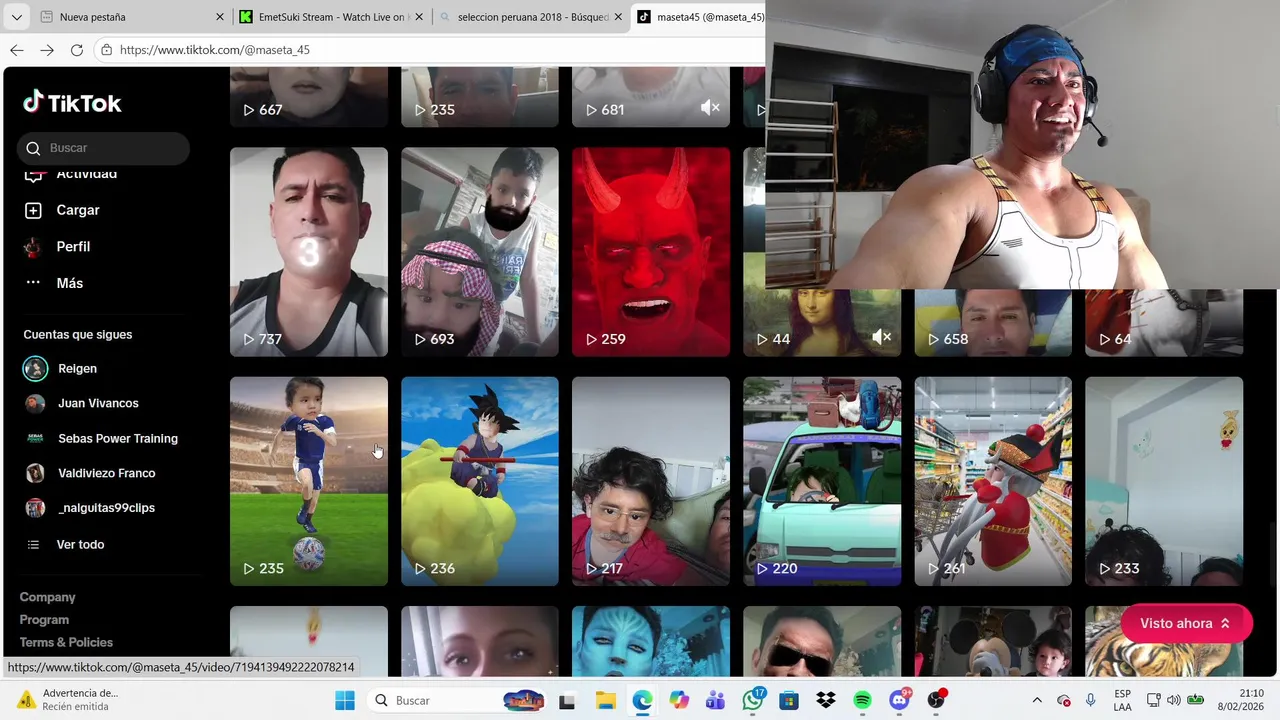Open Terms & Policies footer link
The height and width of the screenshot is (720, 1280).
coord(66,642)
